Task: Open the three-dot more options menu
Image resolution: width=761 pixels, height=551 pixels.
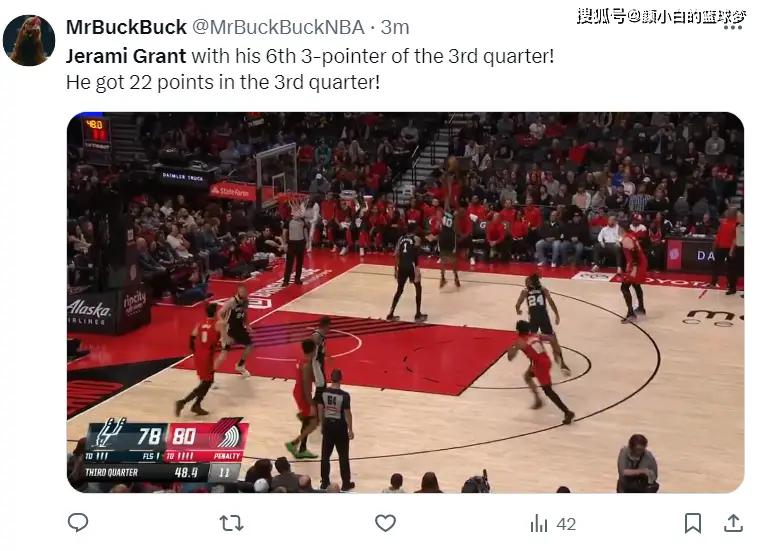Action: (x=732, y=28)
